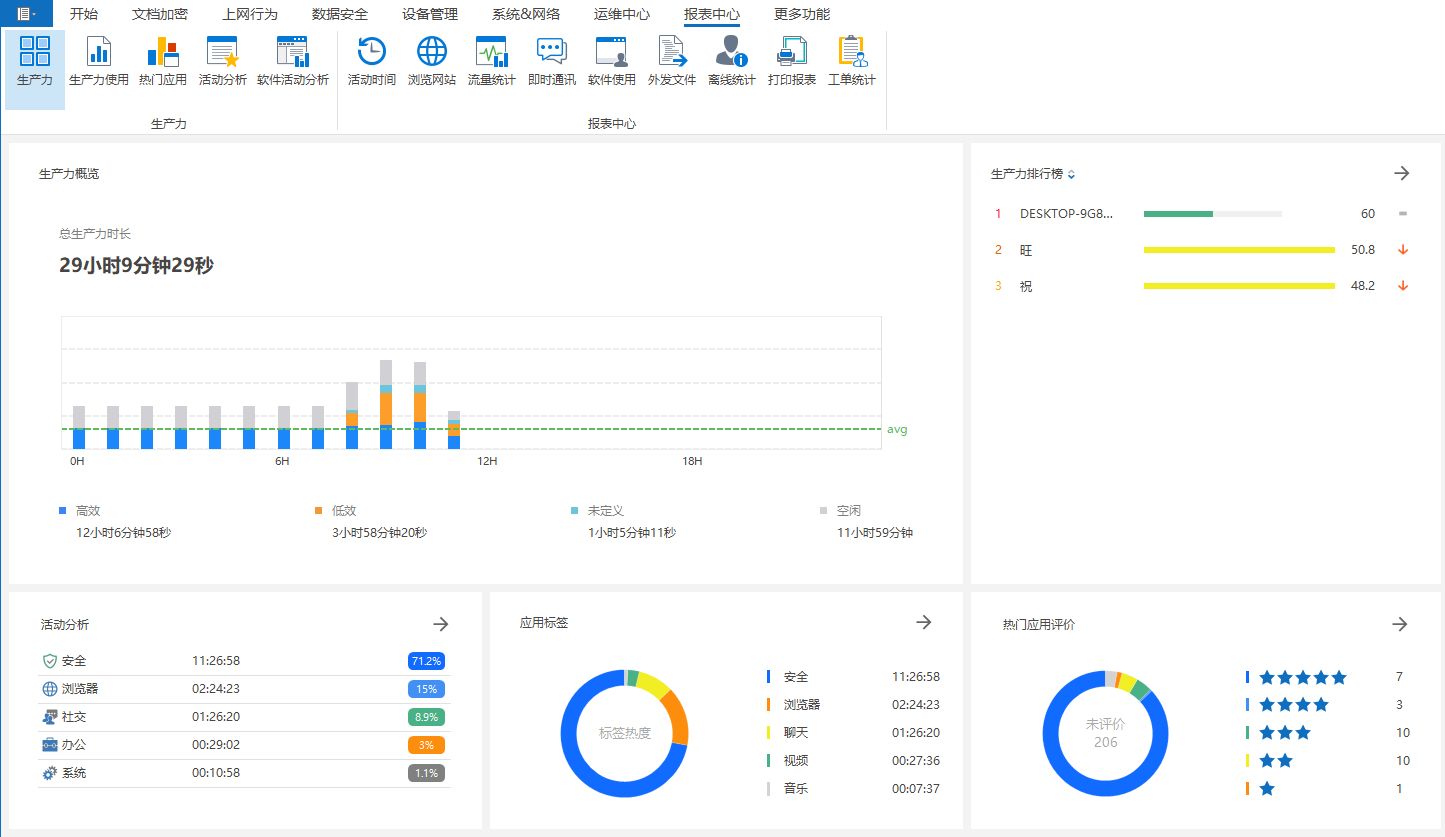Viewport: 1445px width, 837px height.
Task: Click the 未评价 206 donut chart center
Action: coord(1105,733)
